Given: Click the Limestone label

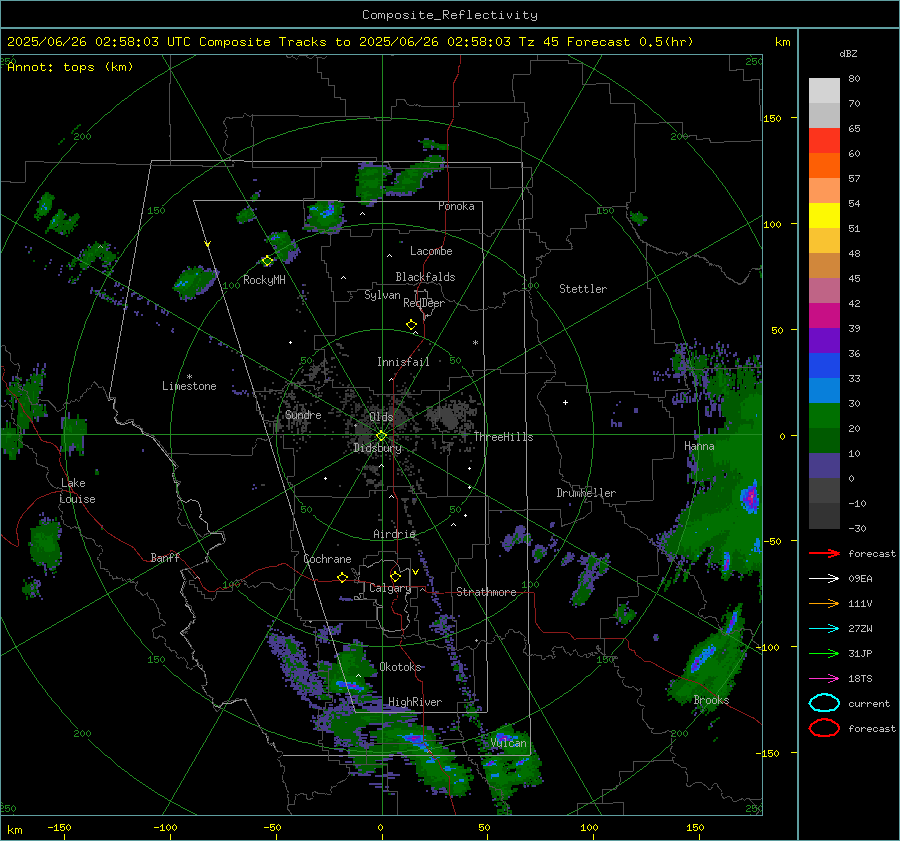Looking at the screenshot, I should (189, 386).
